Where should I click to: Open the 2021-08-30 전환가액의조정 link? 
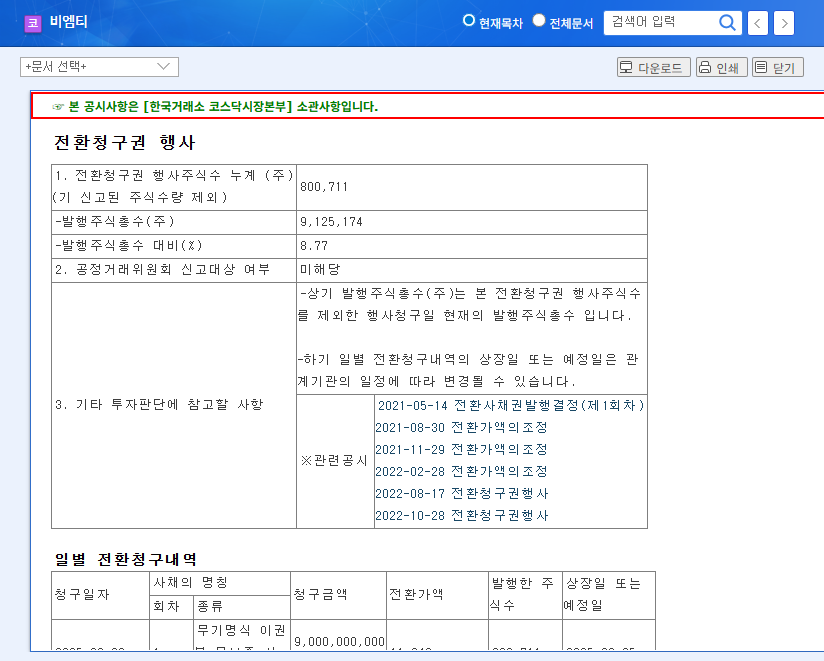point(460,428)
